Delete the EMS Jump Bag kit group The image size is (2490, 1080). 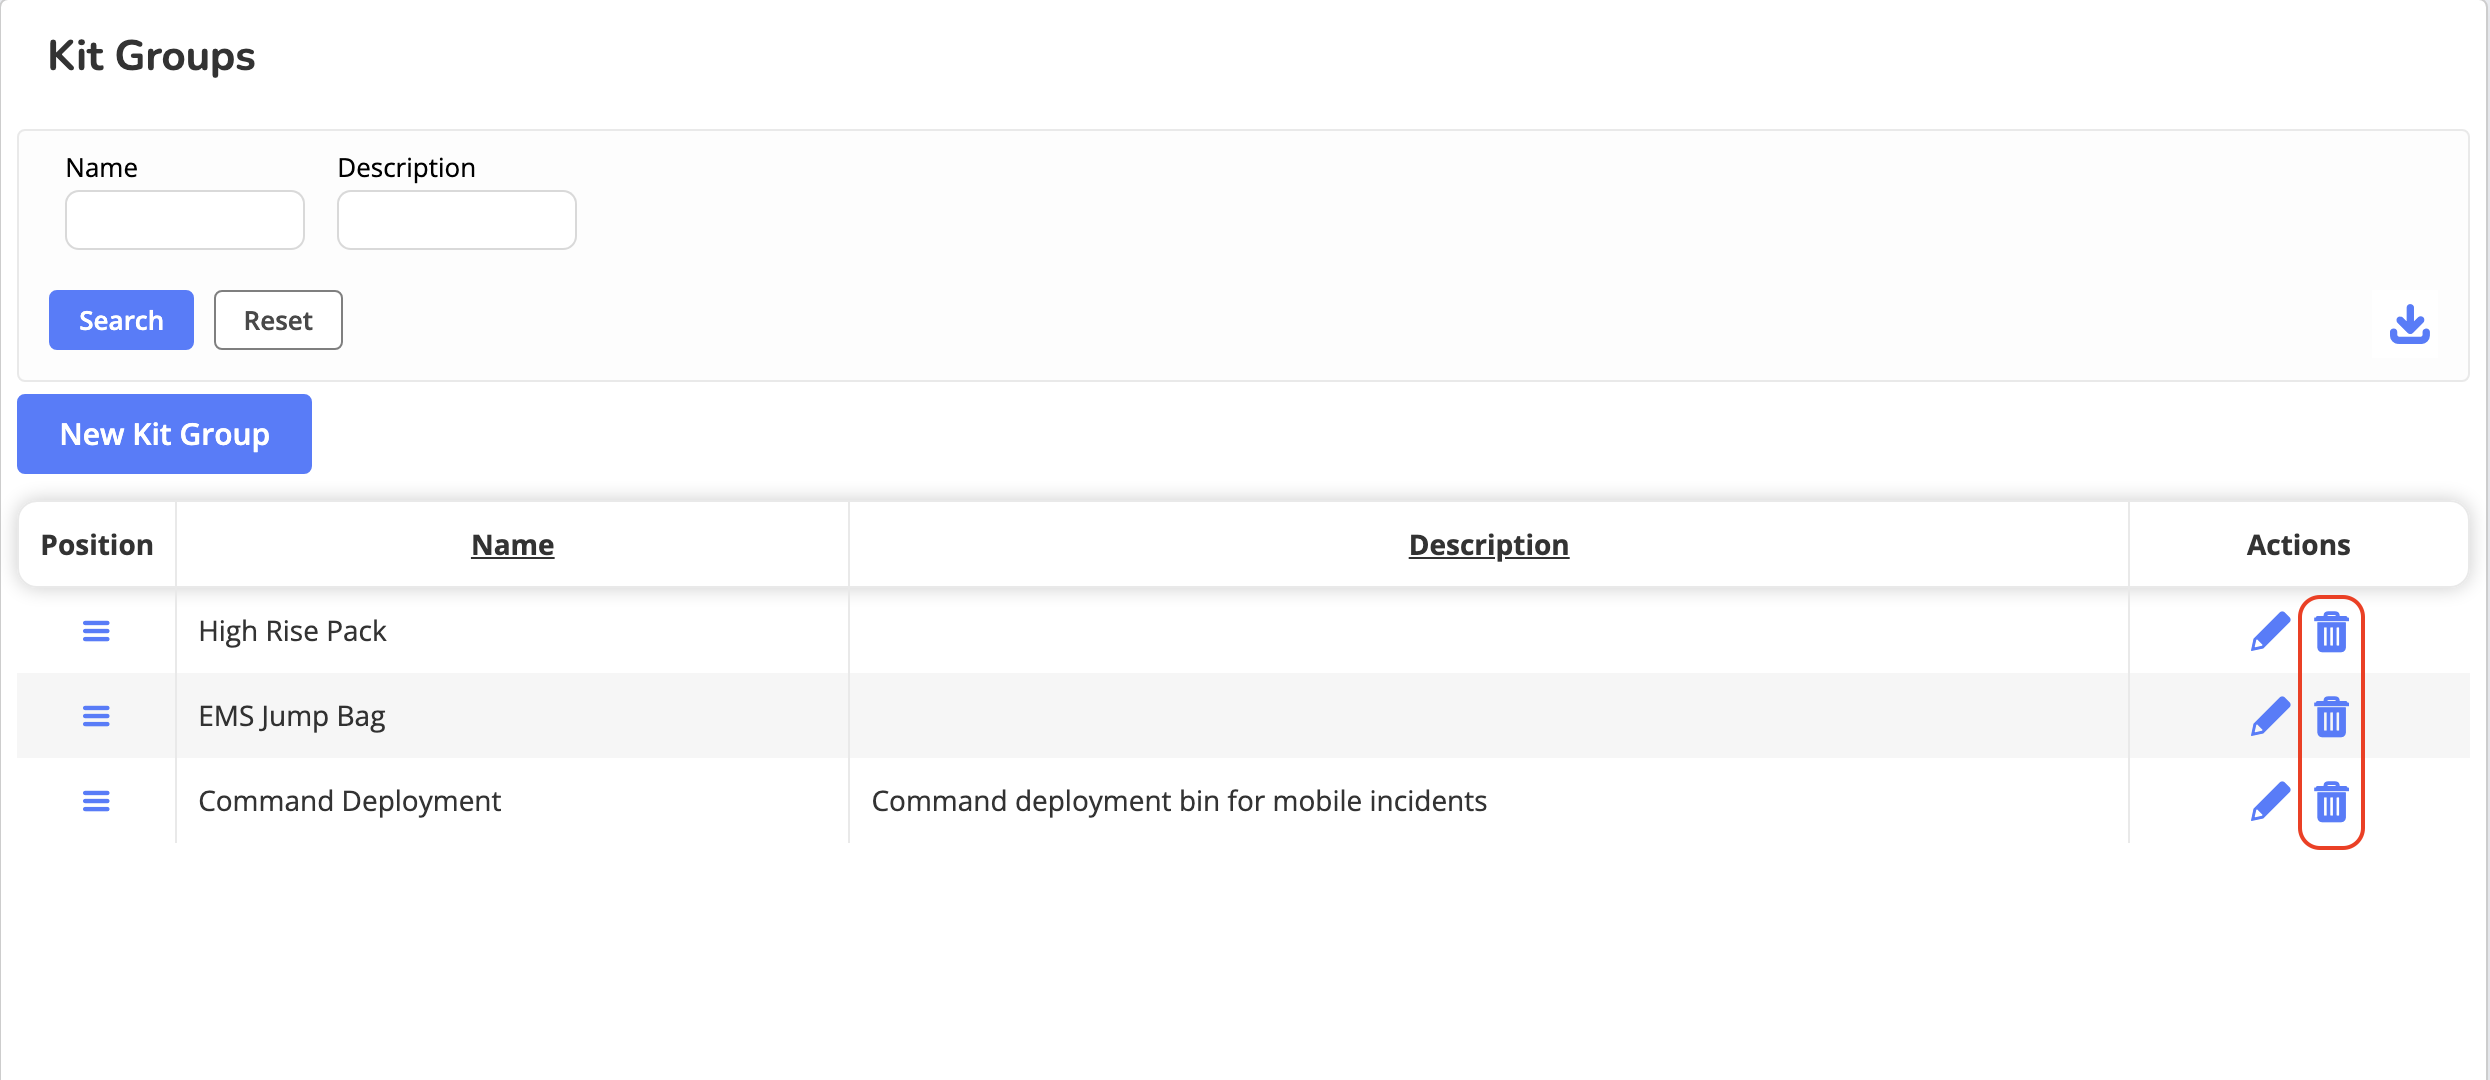(2331, 717)
